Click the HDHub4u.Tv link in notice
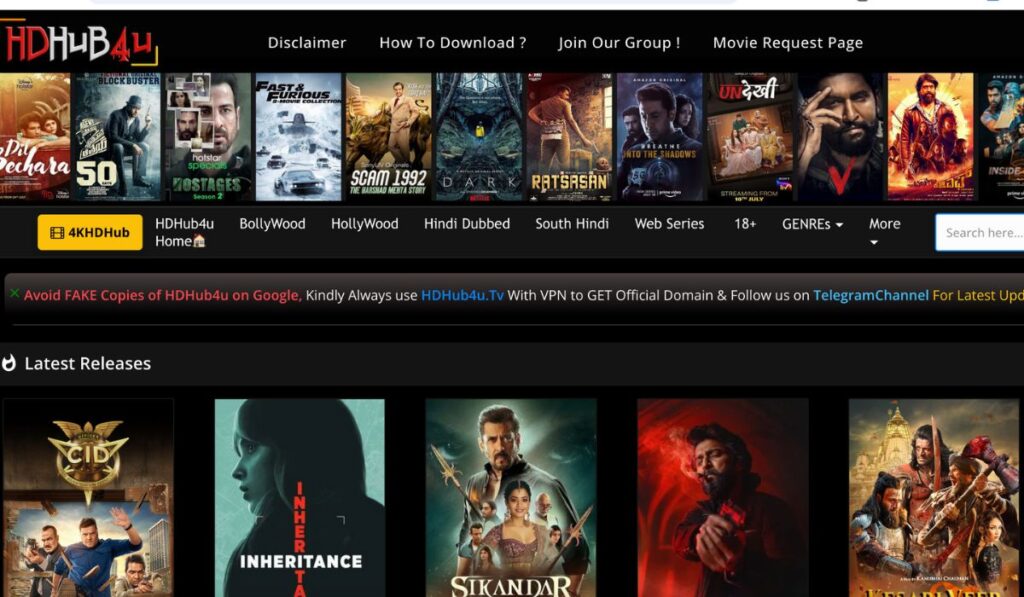Image resolution: width=1024 pixels, height=597 pixels. [x=462, y=295]
